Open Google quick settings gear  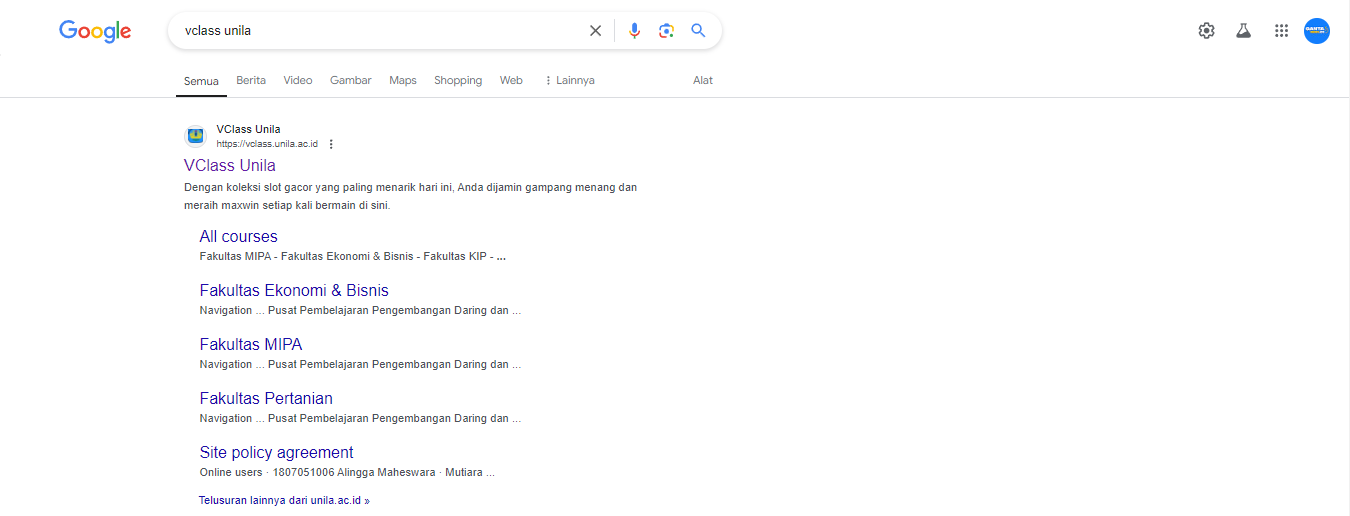click(x=1206, y=31)
